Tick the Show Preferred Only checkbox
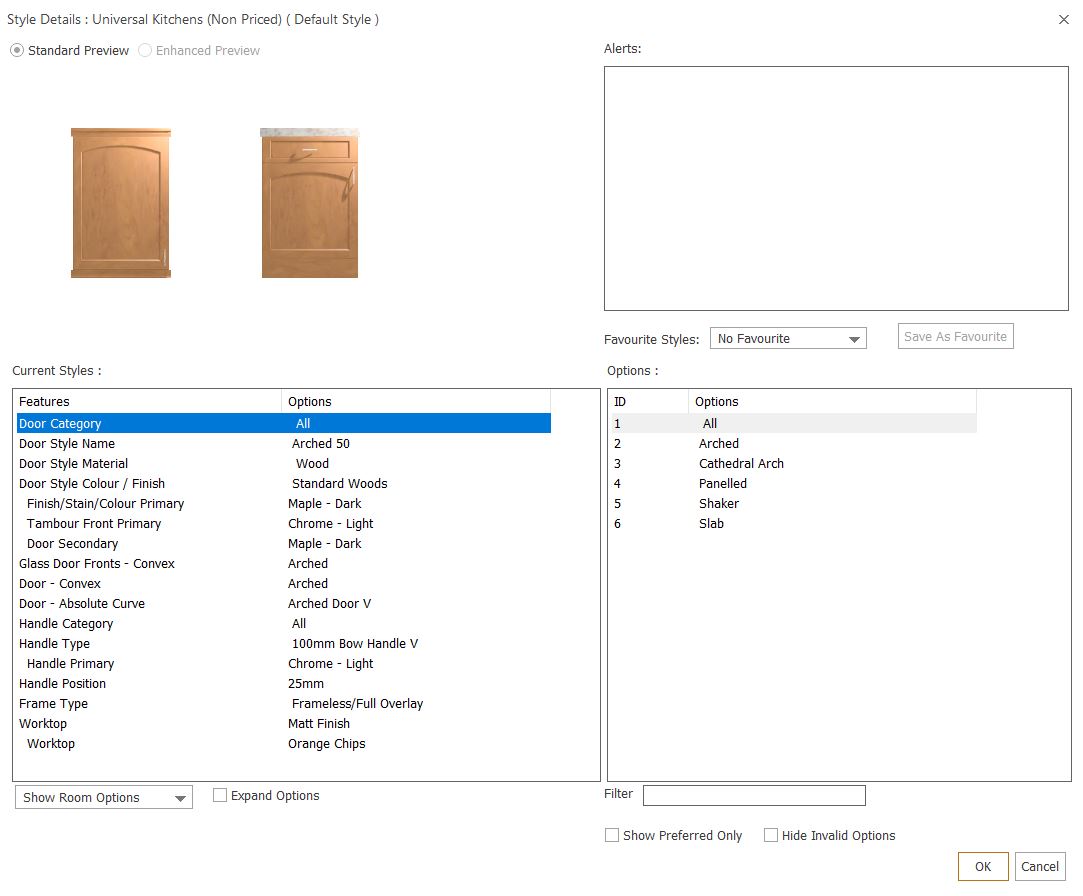The image size is (1083, 896). tap(612, 835)
